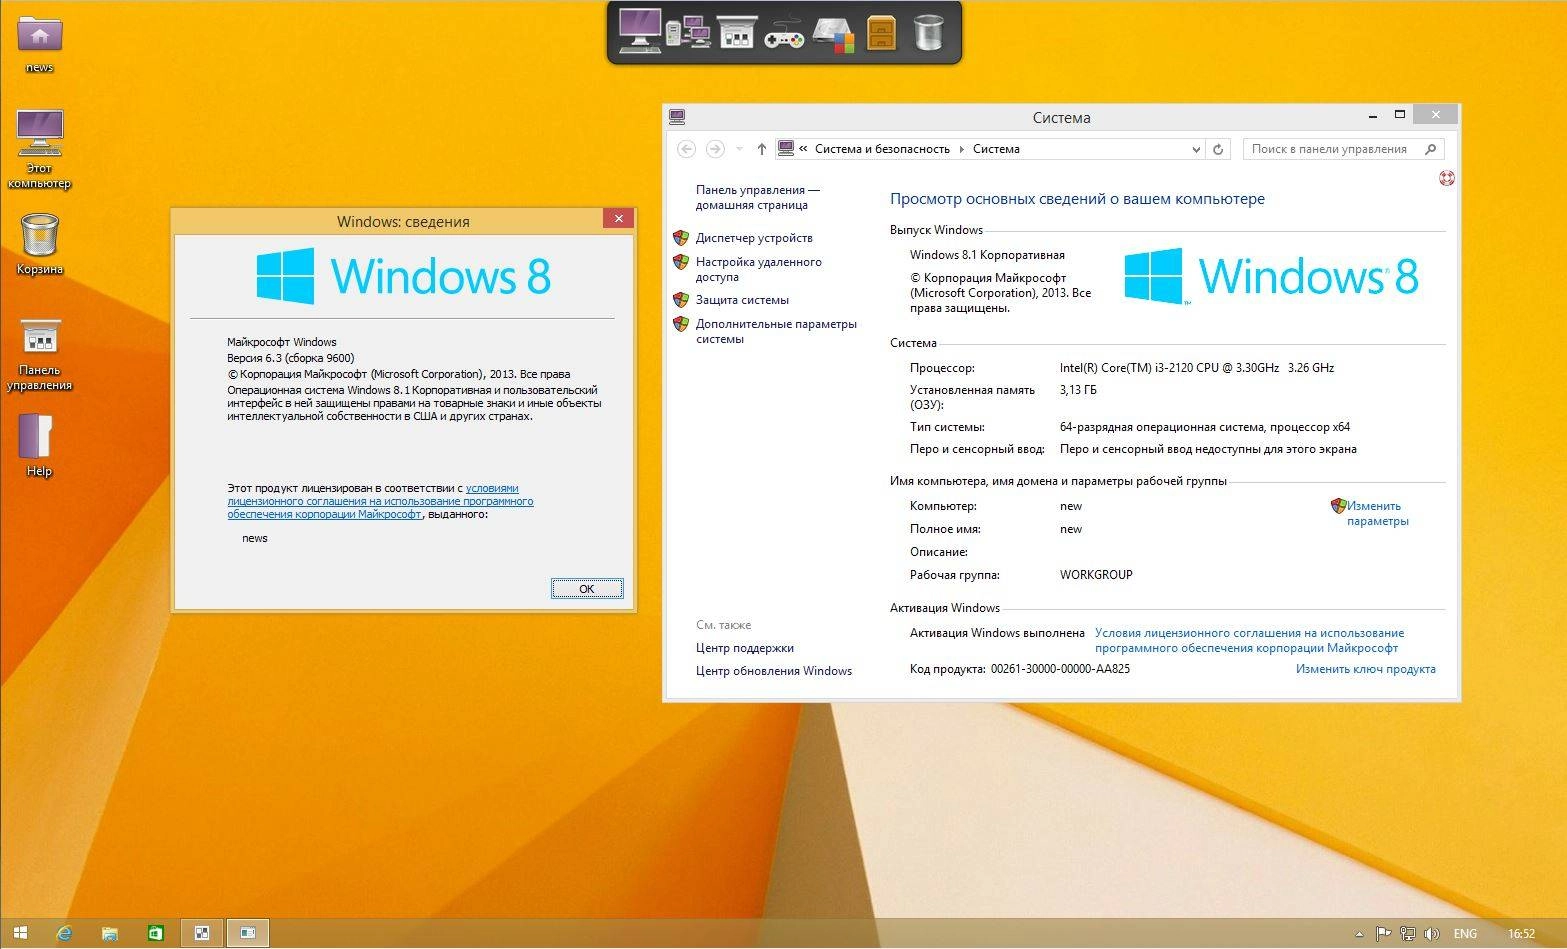Click the Система breadcrumb in address bar

click(x=996, y=149)
